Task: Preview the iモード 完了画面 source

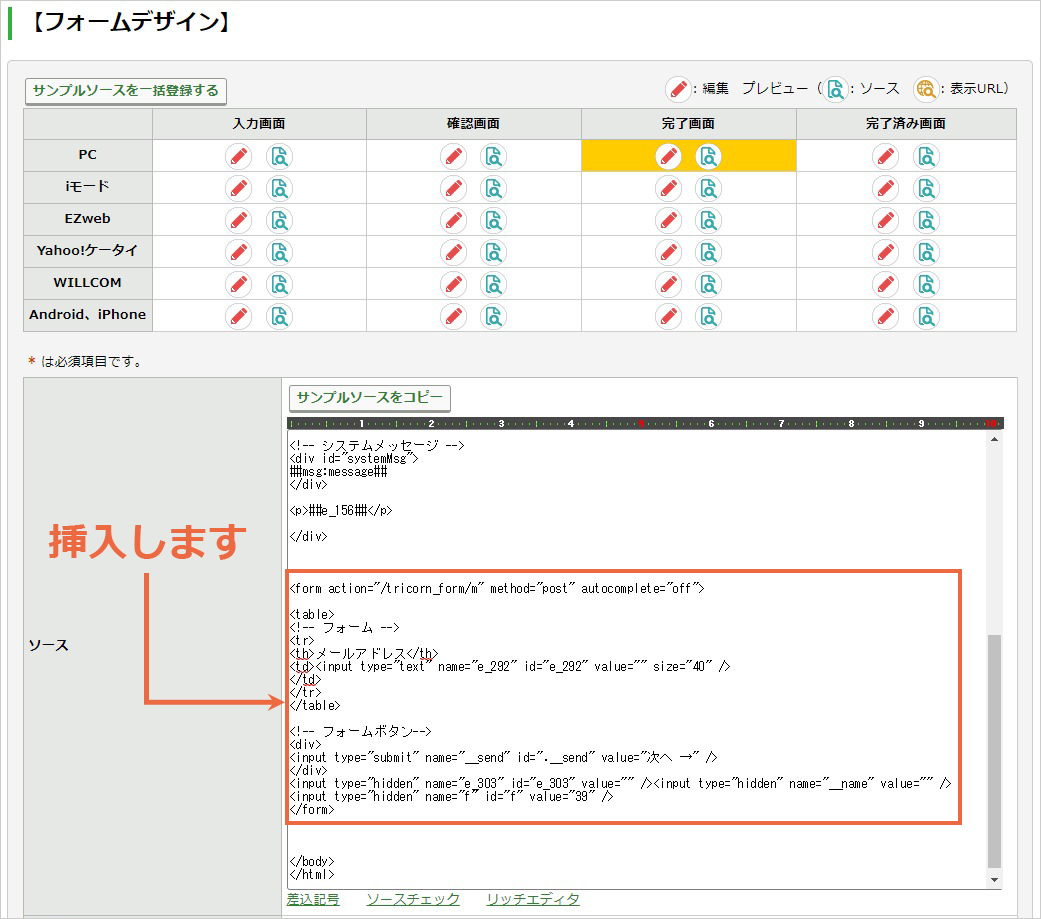Action: (x=708, y=189)
